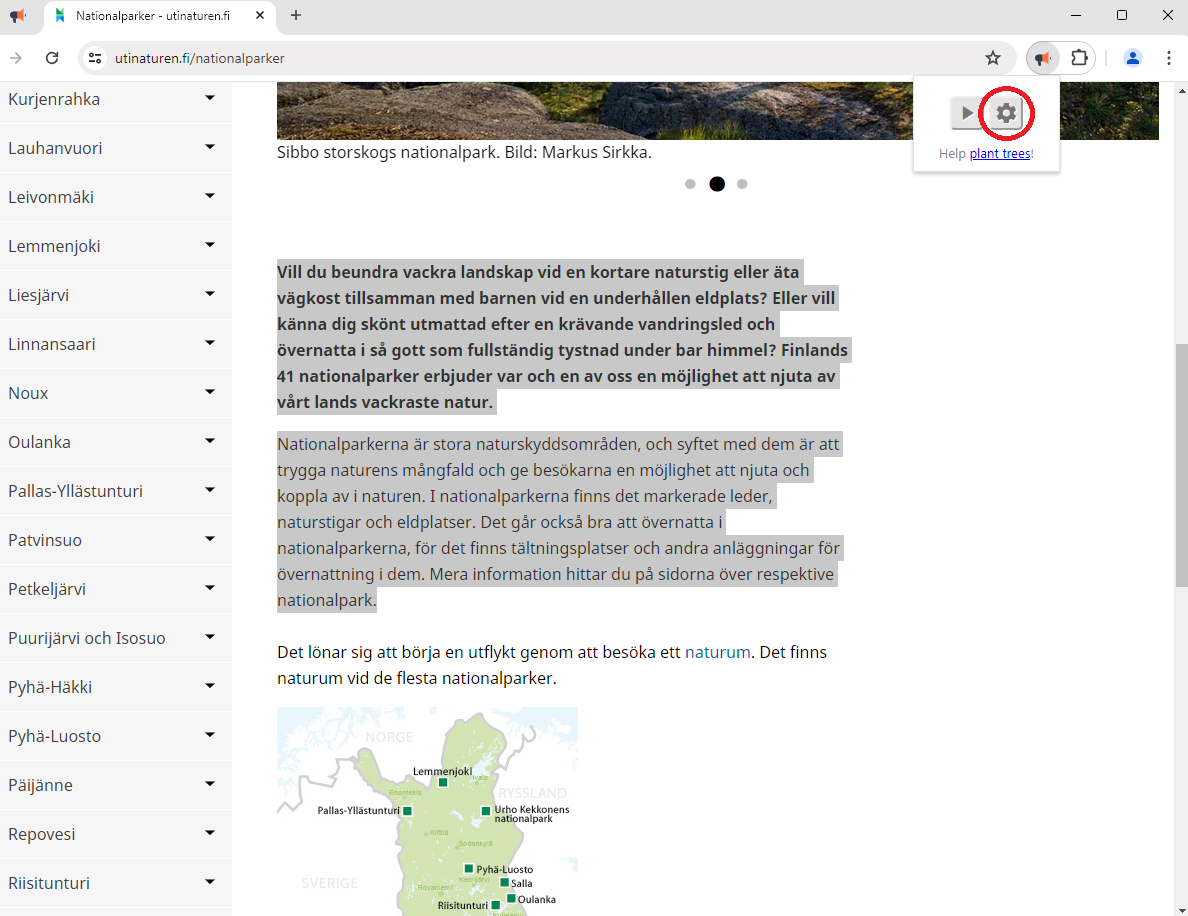Switch to the pinned megaphone tab
Viewport: 1188px width, 916px height.
tap(18, 15)
